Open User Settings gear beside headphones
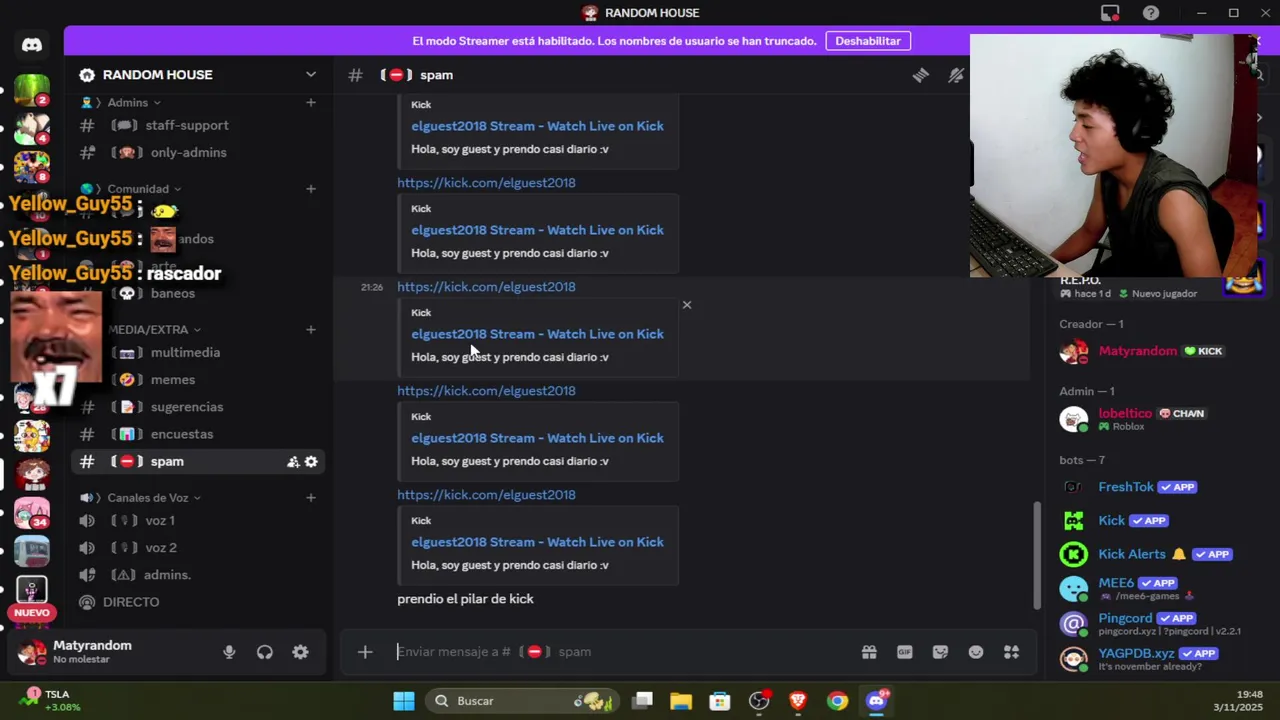This screenshot has width=1280, height=720. pyautogui.click(x=301, y=652)
